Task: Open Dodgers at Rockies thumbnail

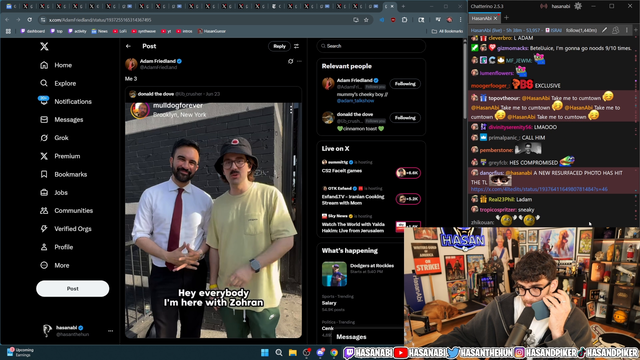Action: (334, 274)
